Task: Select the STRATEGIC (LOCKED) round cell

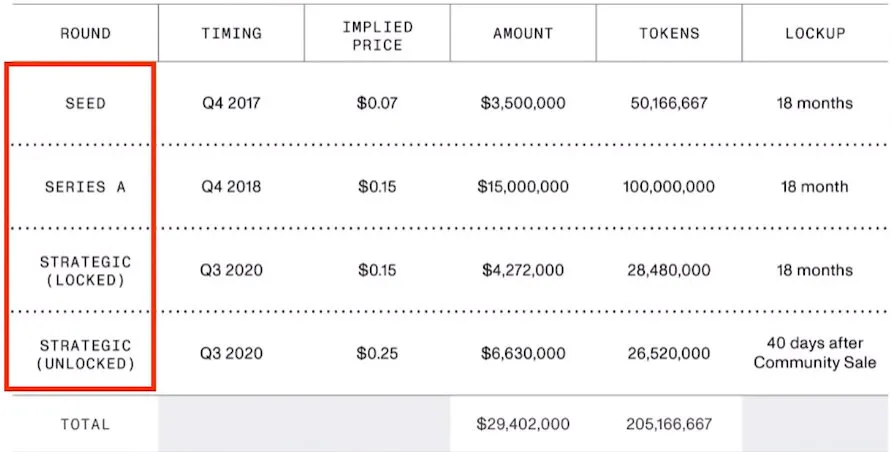Action: 84,270
